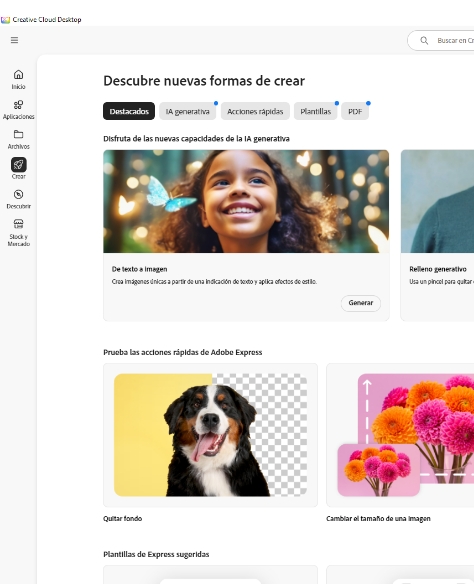Switch to Plantillas tab

click(315, 111)
